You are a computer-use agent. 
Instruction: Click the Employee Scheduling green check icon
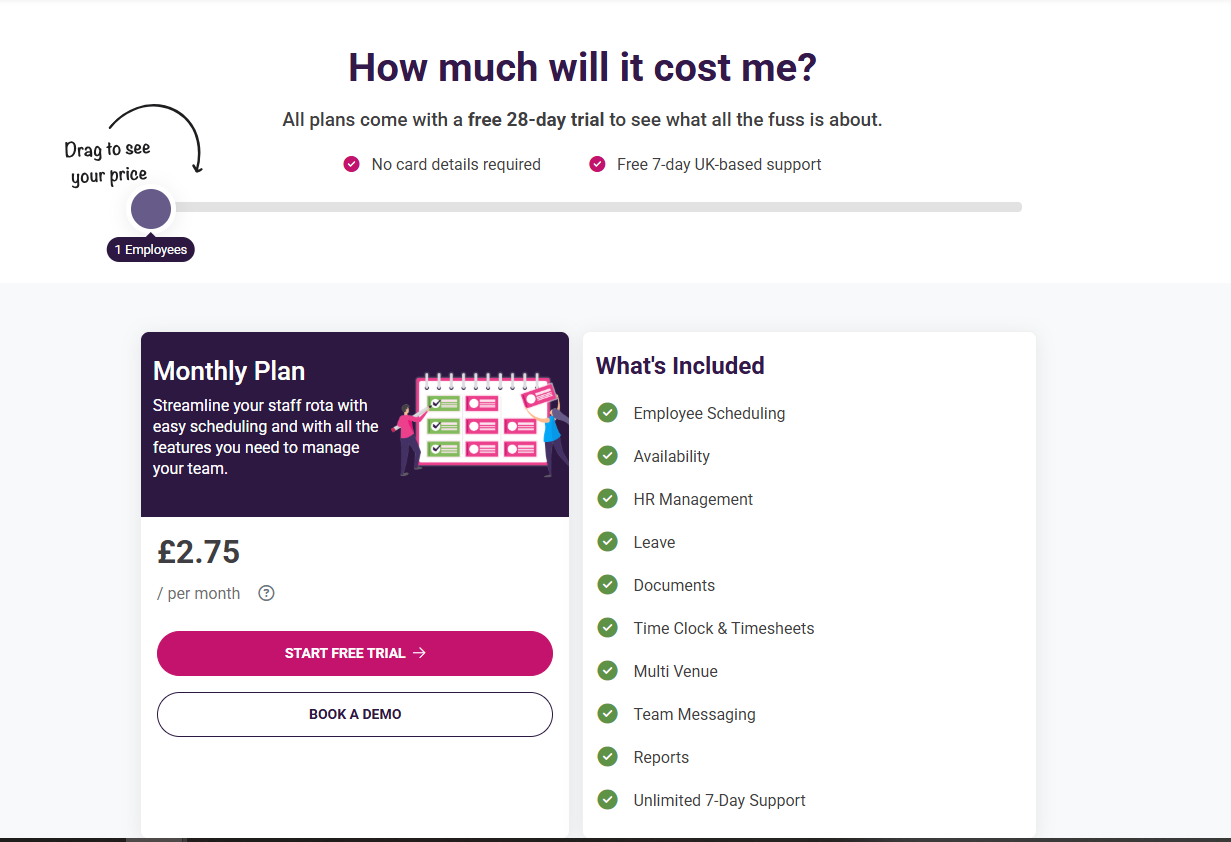tap(607, 413)
